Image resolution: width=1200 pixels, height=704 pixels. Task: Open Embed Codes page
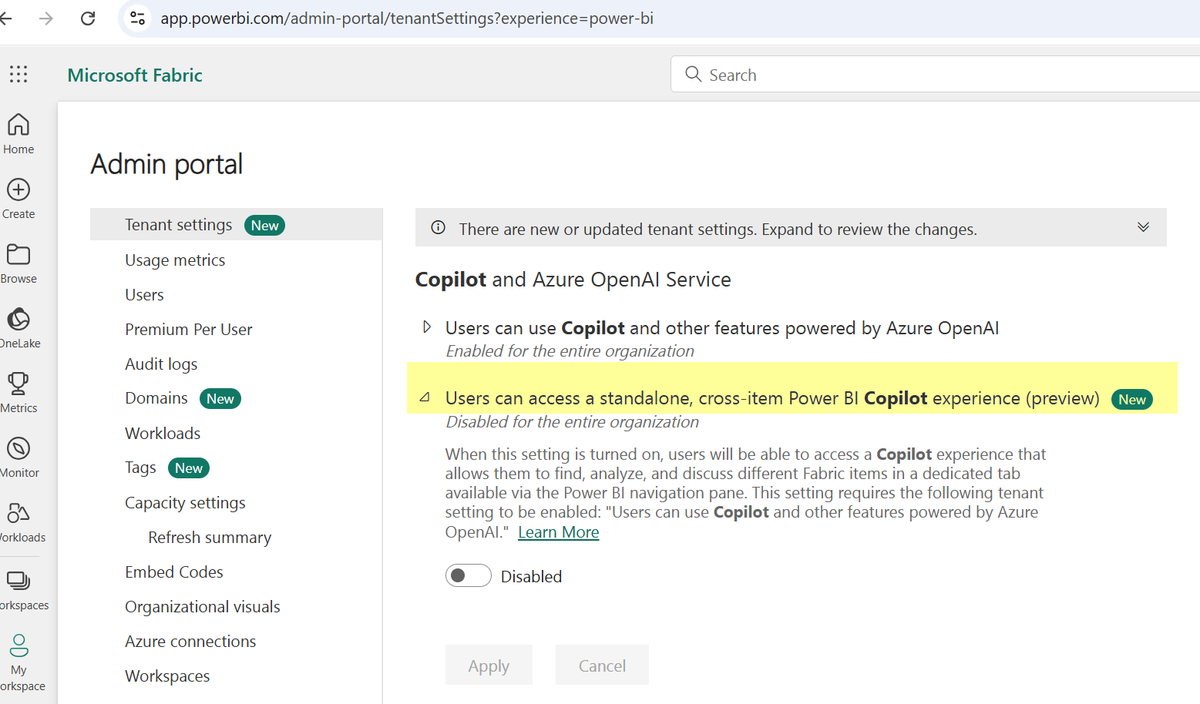pyautogui.click(x=174, y=572)
